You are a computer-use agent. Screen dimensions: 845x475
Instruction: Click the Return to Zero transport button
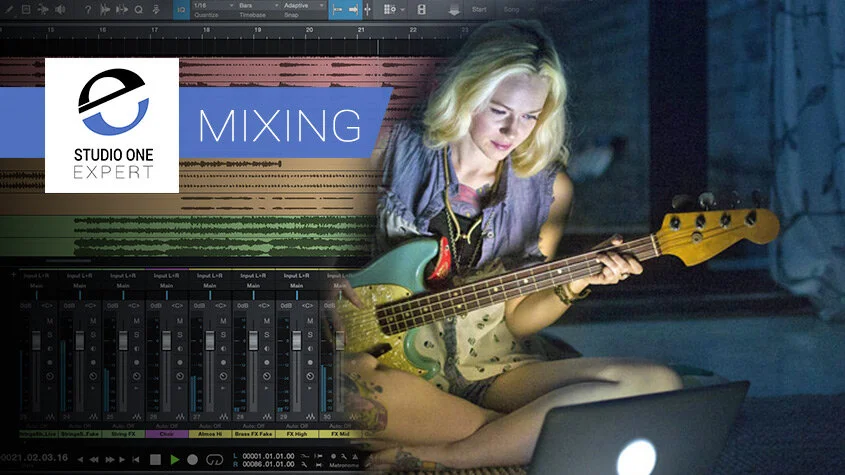pyautogui.click(x=136, y=460)
